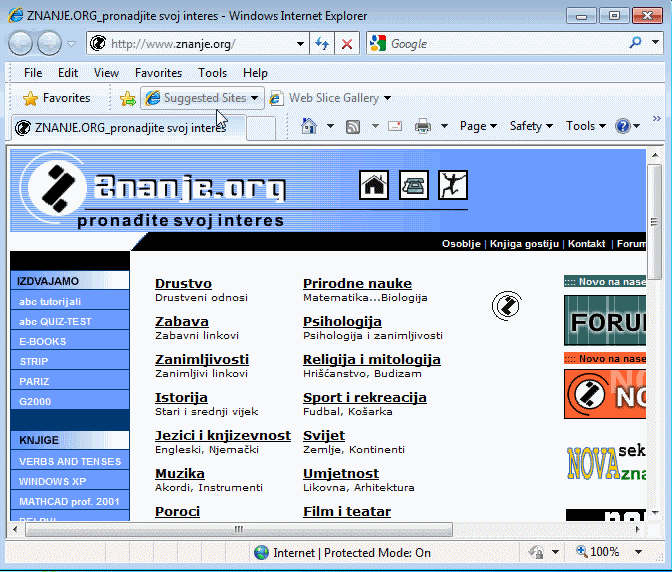
Task: Click in the address bar URL field
Action: click(x=200, y=44)
